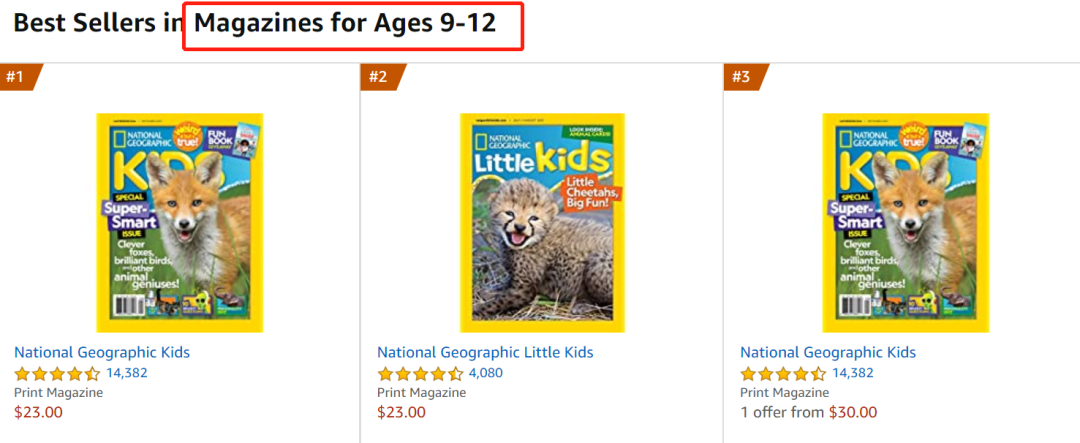1080x443 pixels.
Task: Open the #1 National Geographic Kids title link
Action: click(102, 352)
